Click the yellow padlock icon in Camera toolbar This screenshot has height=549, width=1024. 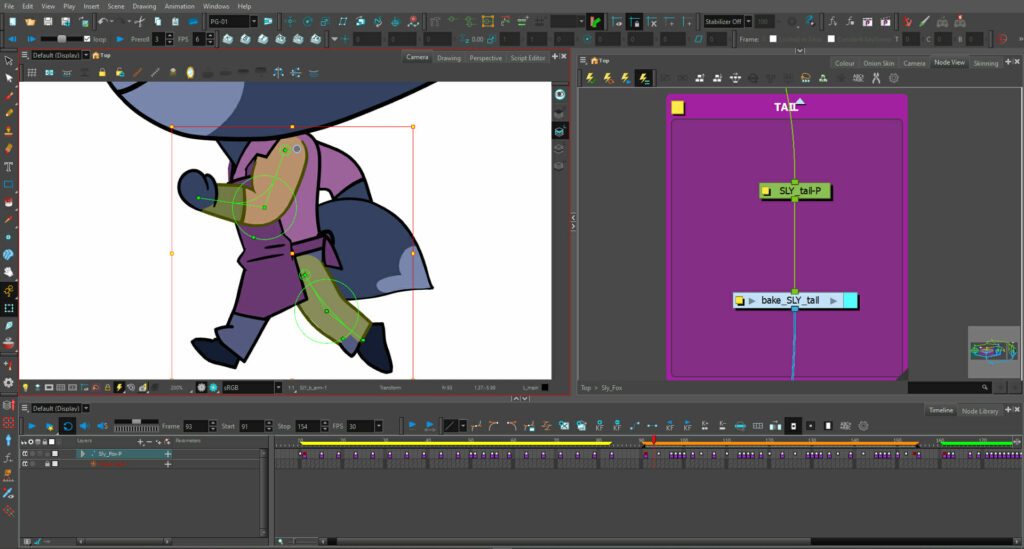point(102,72)
